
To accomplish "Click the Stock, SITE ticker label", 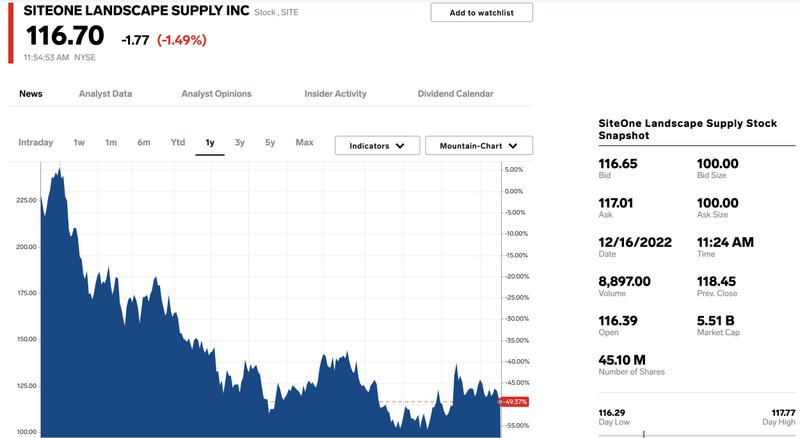I will point(277,12).
